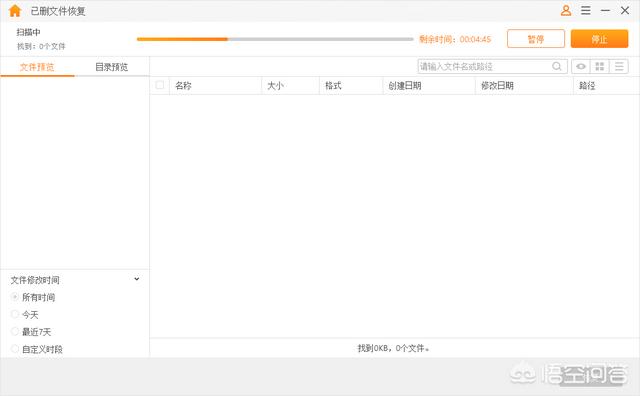Close the recovery window
Image resolution: width=640 pixels, height=396 pixels.
click(625, 11)
